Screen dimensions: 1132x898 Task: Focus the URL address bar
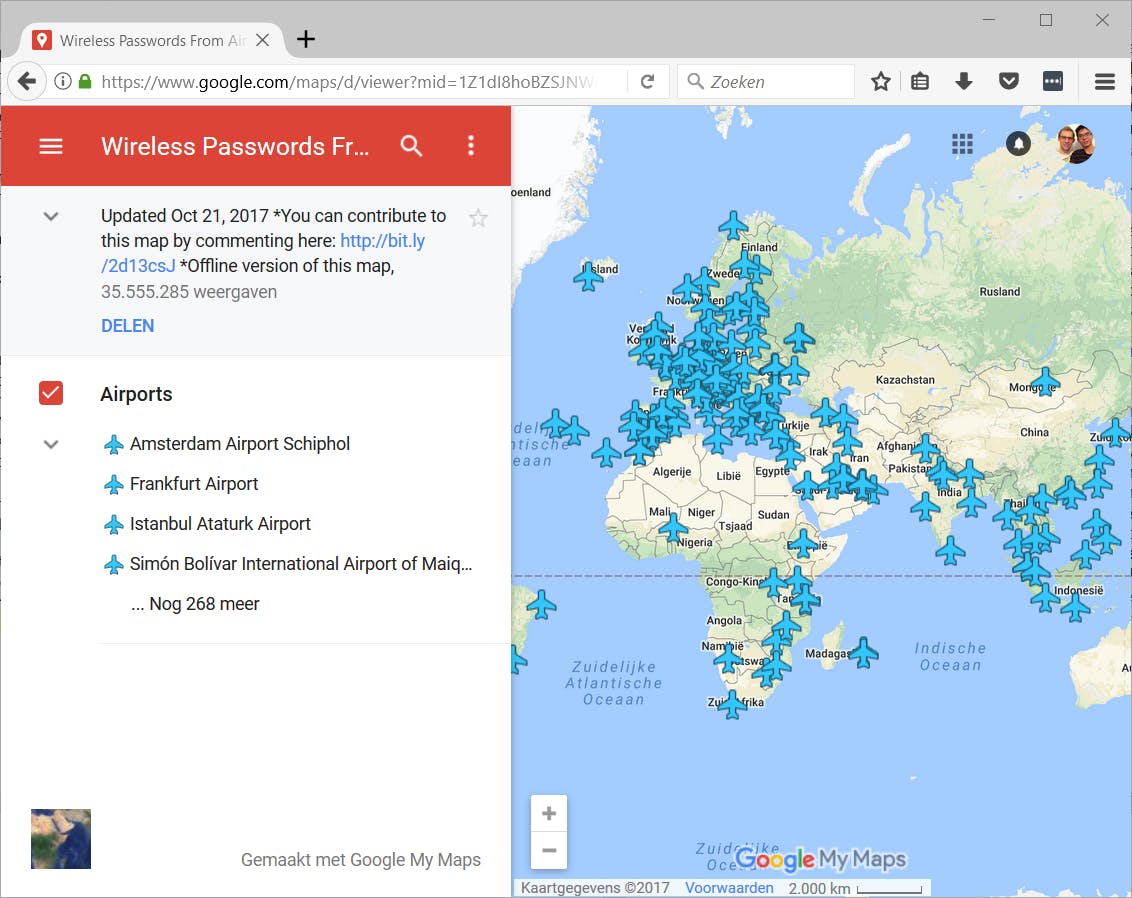pos(347,82)
